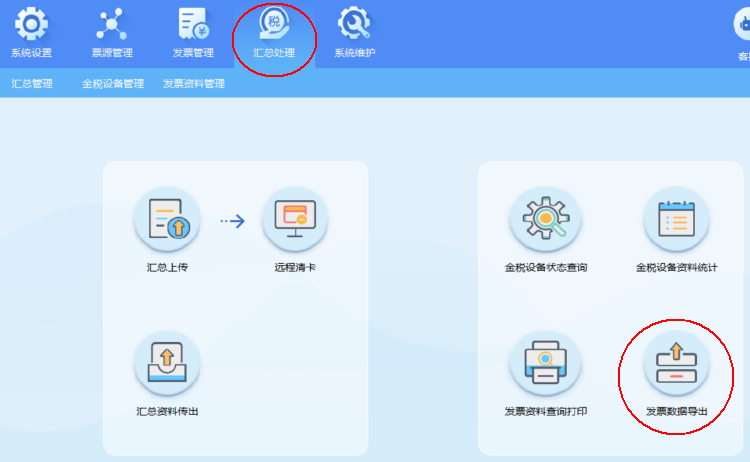Click the 汇总处理 label text
Image resolution: width=750 pixels, height=462 pixels.
tap(274, 53)
